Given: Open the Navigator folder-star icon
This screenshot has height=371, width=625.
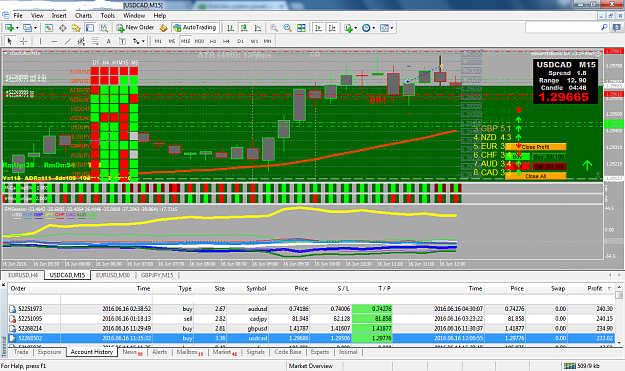Looking at the screenshot, I should click(76, 28).
